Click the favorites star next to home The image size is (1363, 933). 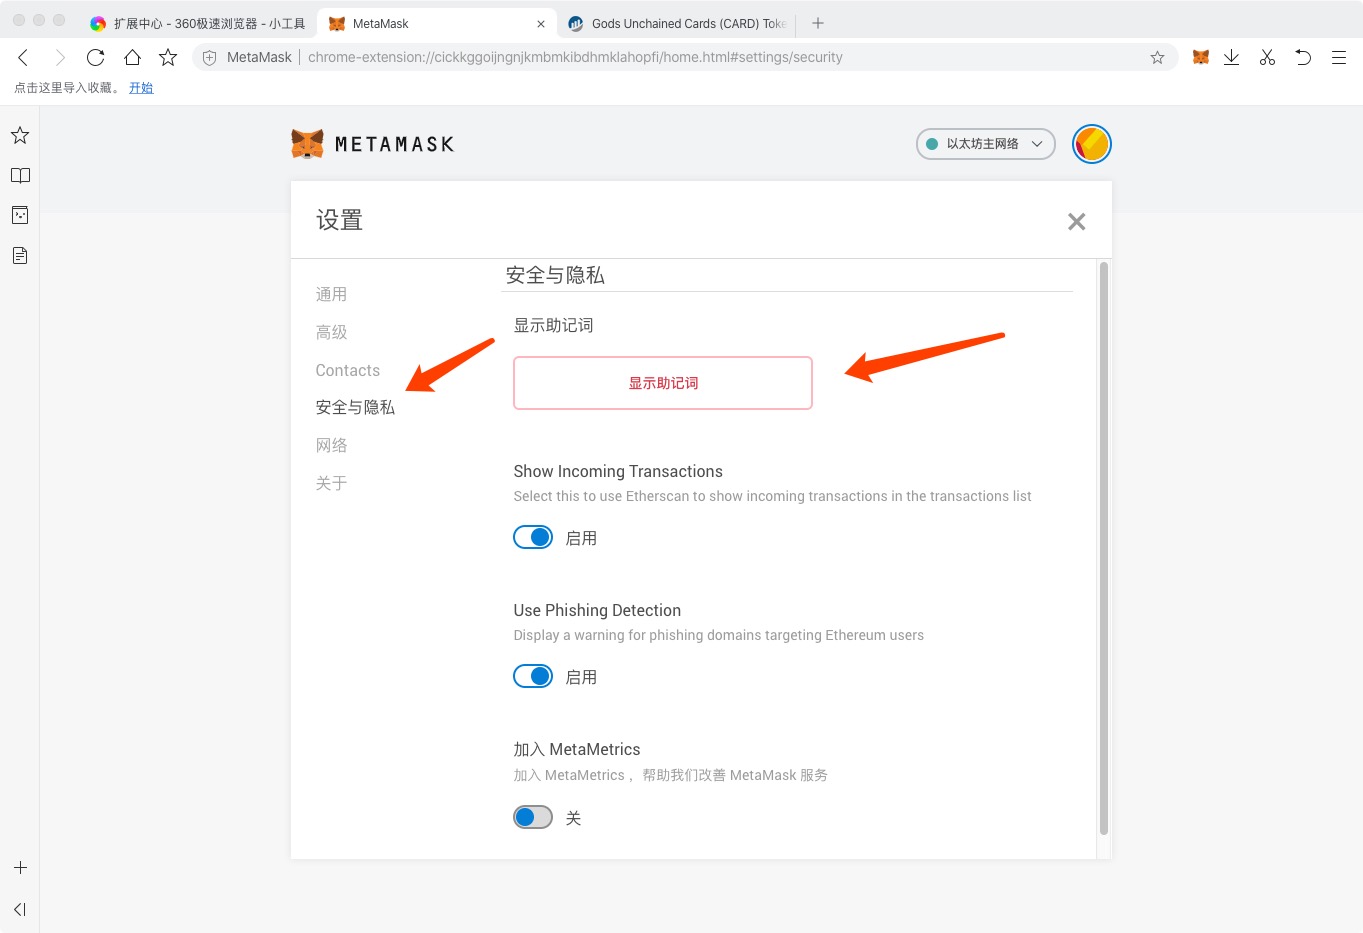click(x=168, y=57)
